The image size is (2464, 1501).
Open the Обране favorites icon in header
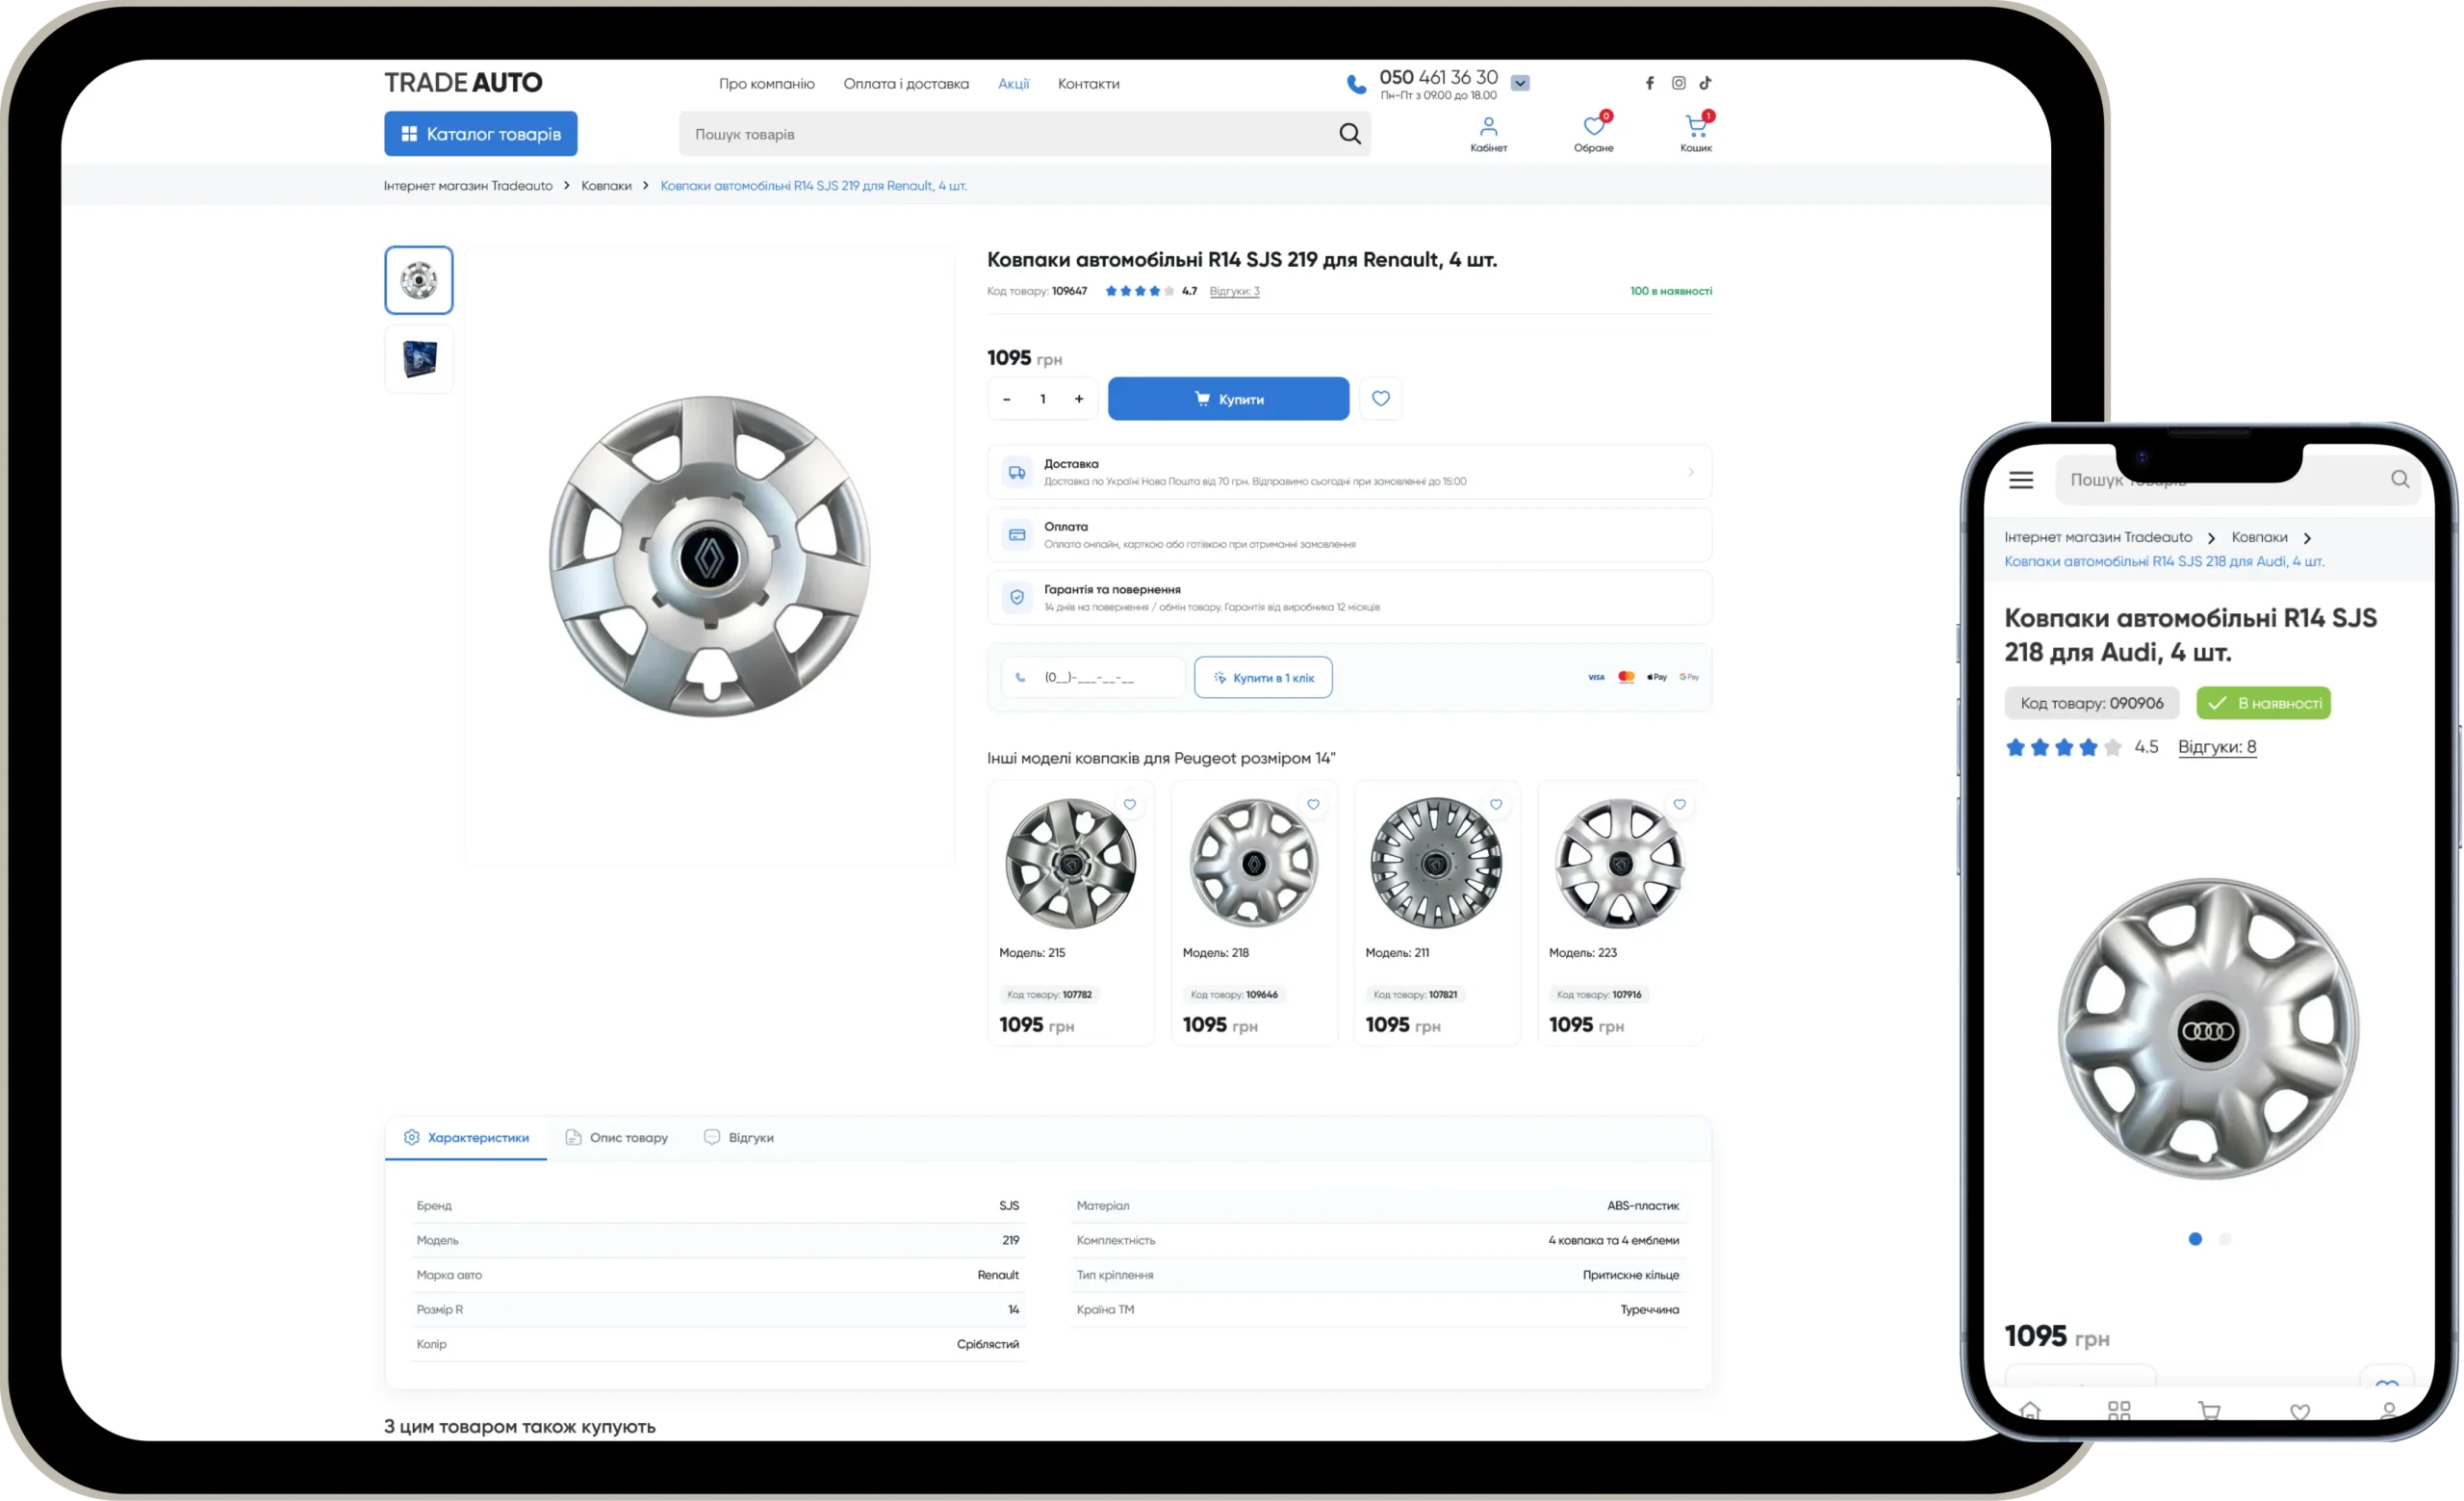pyautogui.click(x=1593, y=133)
